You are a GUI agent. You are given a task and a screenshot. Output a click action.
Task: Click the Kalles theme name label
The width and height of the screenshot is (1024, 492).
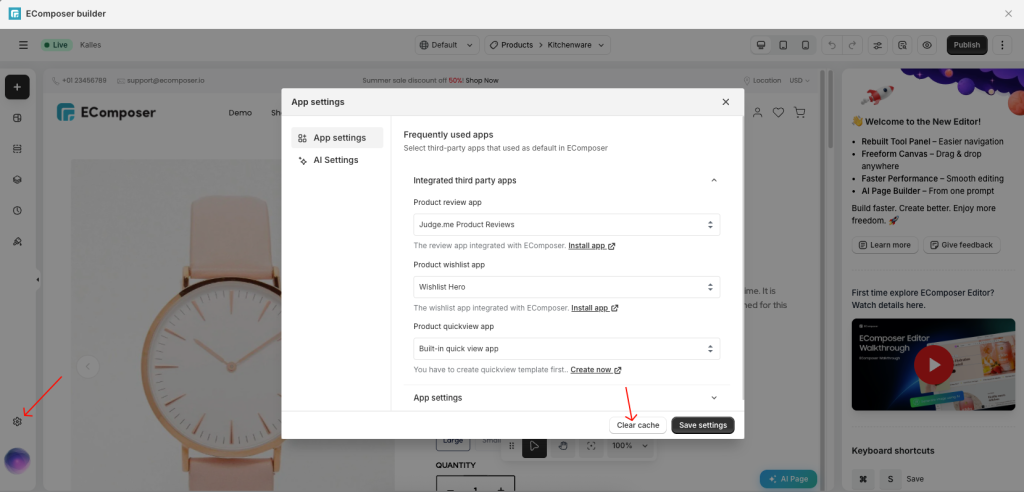(x=91, y=45)
